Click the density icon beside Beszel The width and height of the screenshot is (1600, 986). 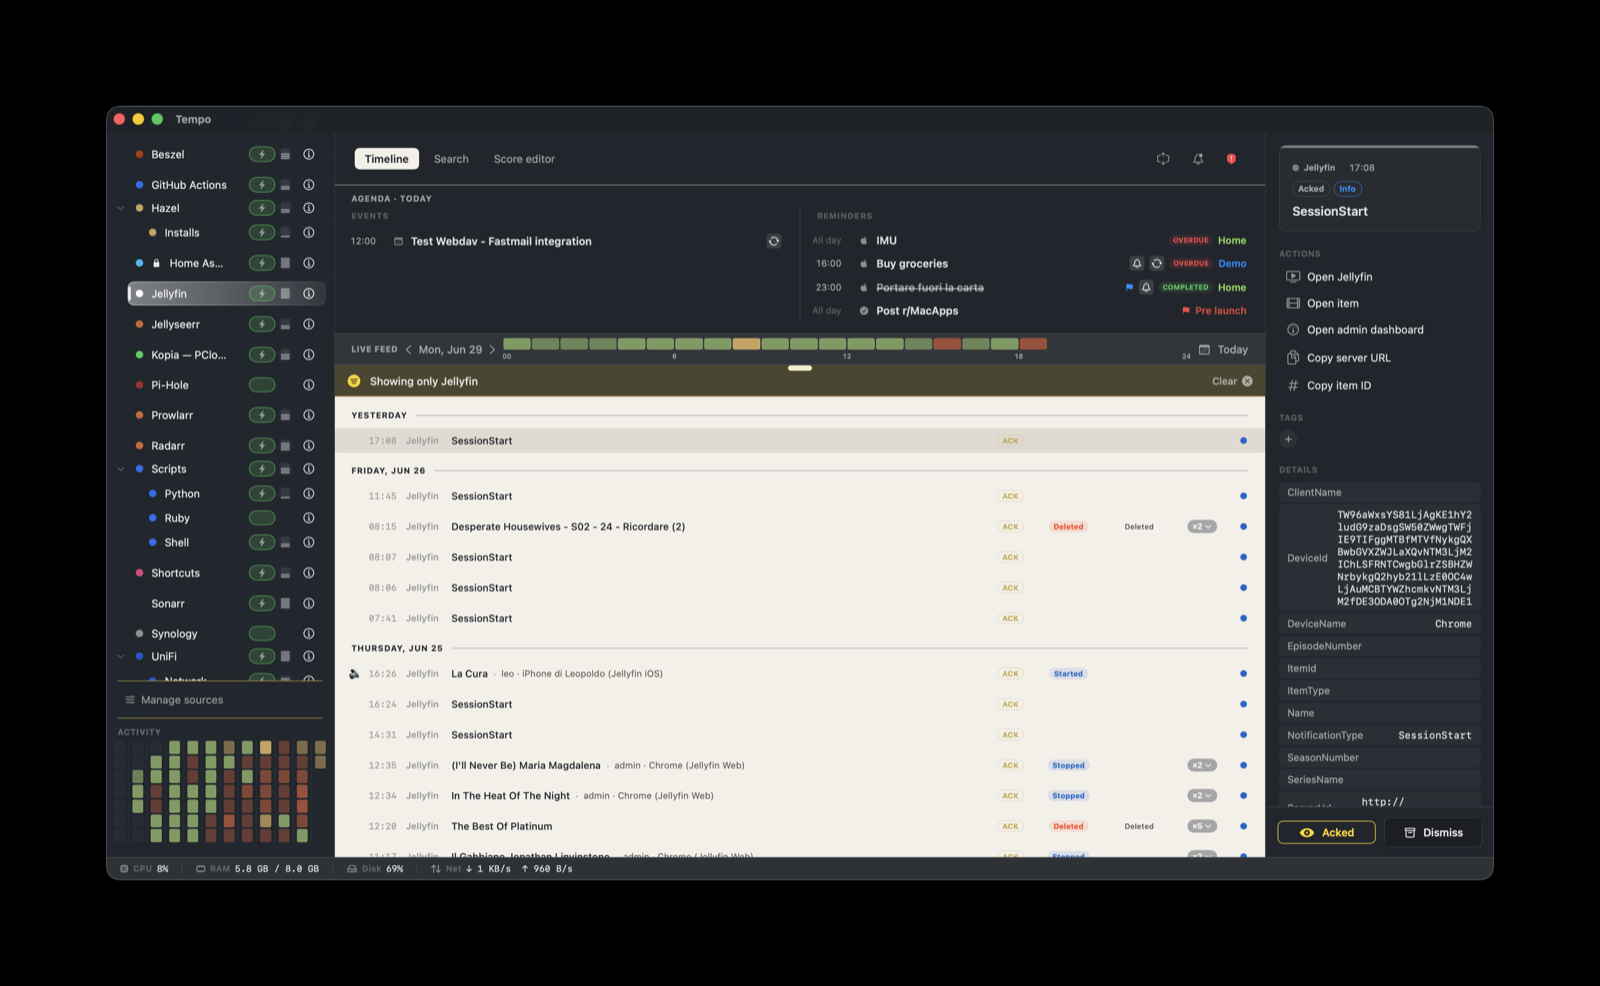coord(285,155)
